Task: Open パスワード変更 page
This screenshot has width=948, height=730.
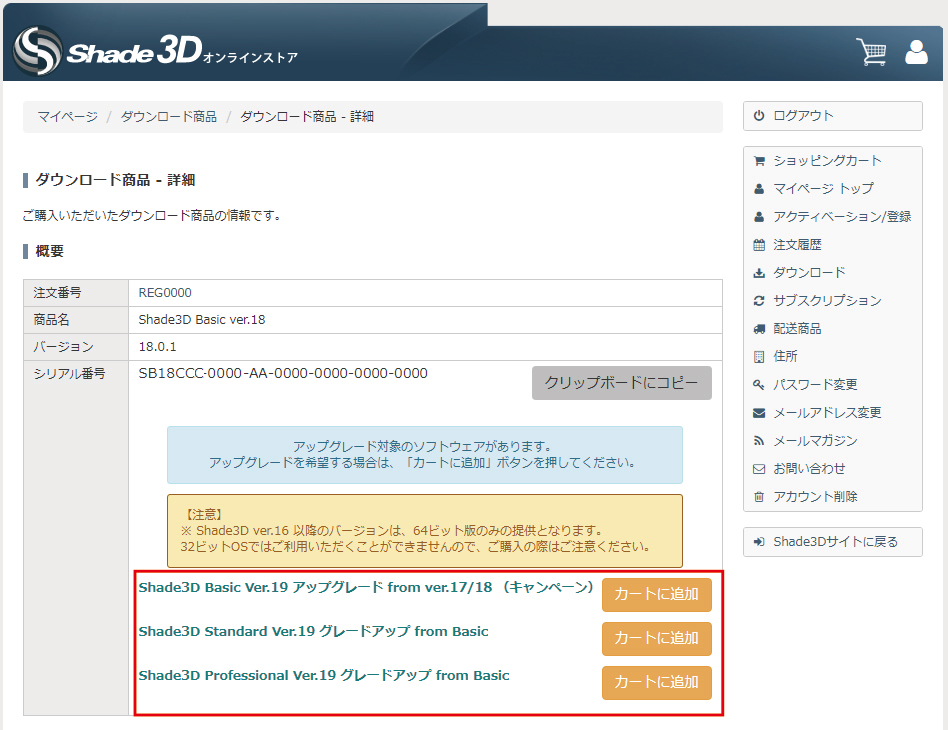Action: tap(815, 385)
